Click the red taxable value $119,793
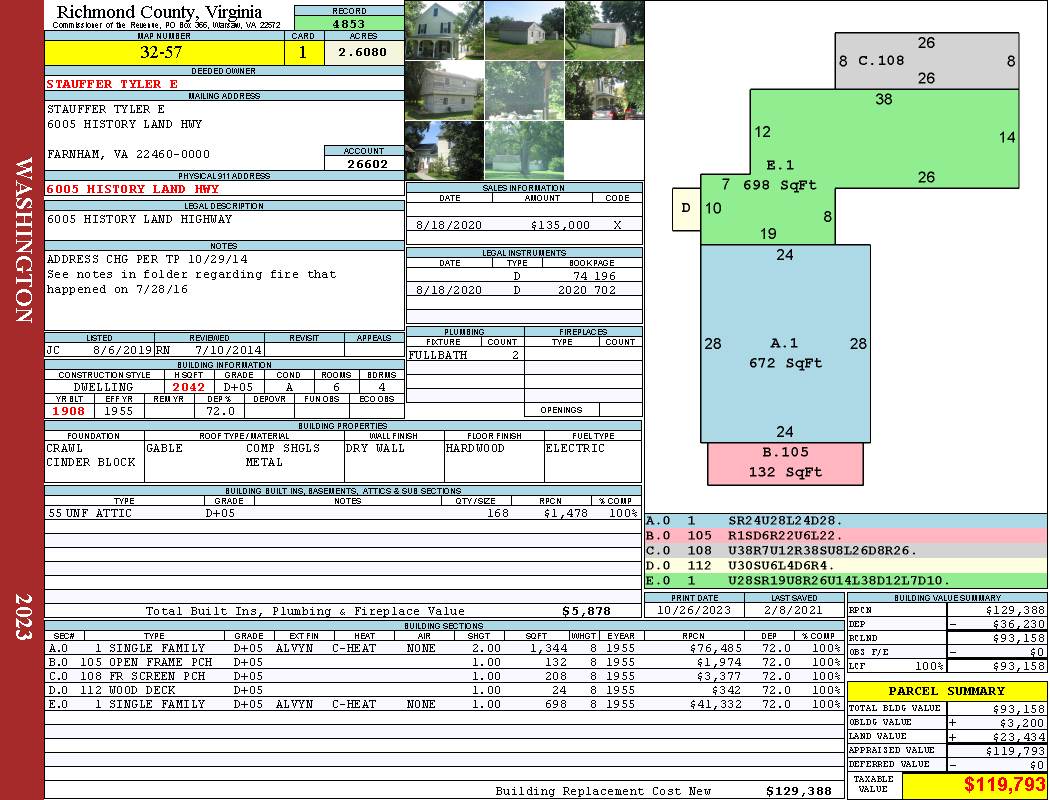The width and height of the screenshot is (1050, 800). coord(975,784)
